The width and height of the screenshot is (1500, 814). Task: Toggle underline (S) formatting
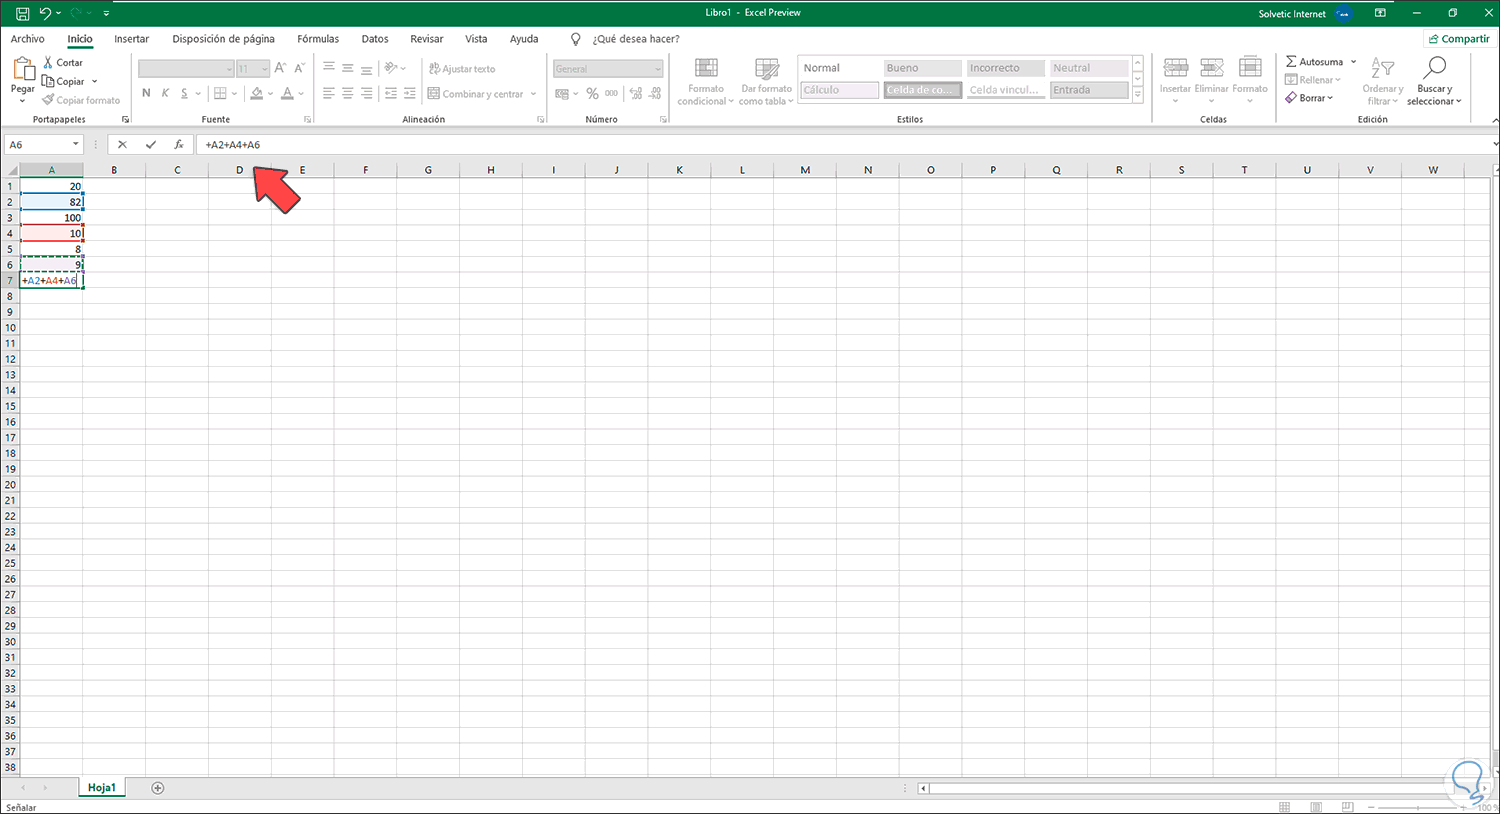184,93
